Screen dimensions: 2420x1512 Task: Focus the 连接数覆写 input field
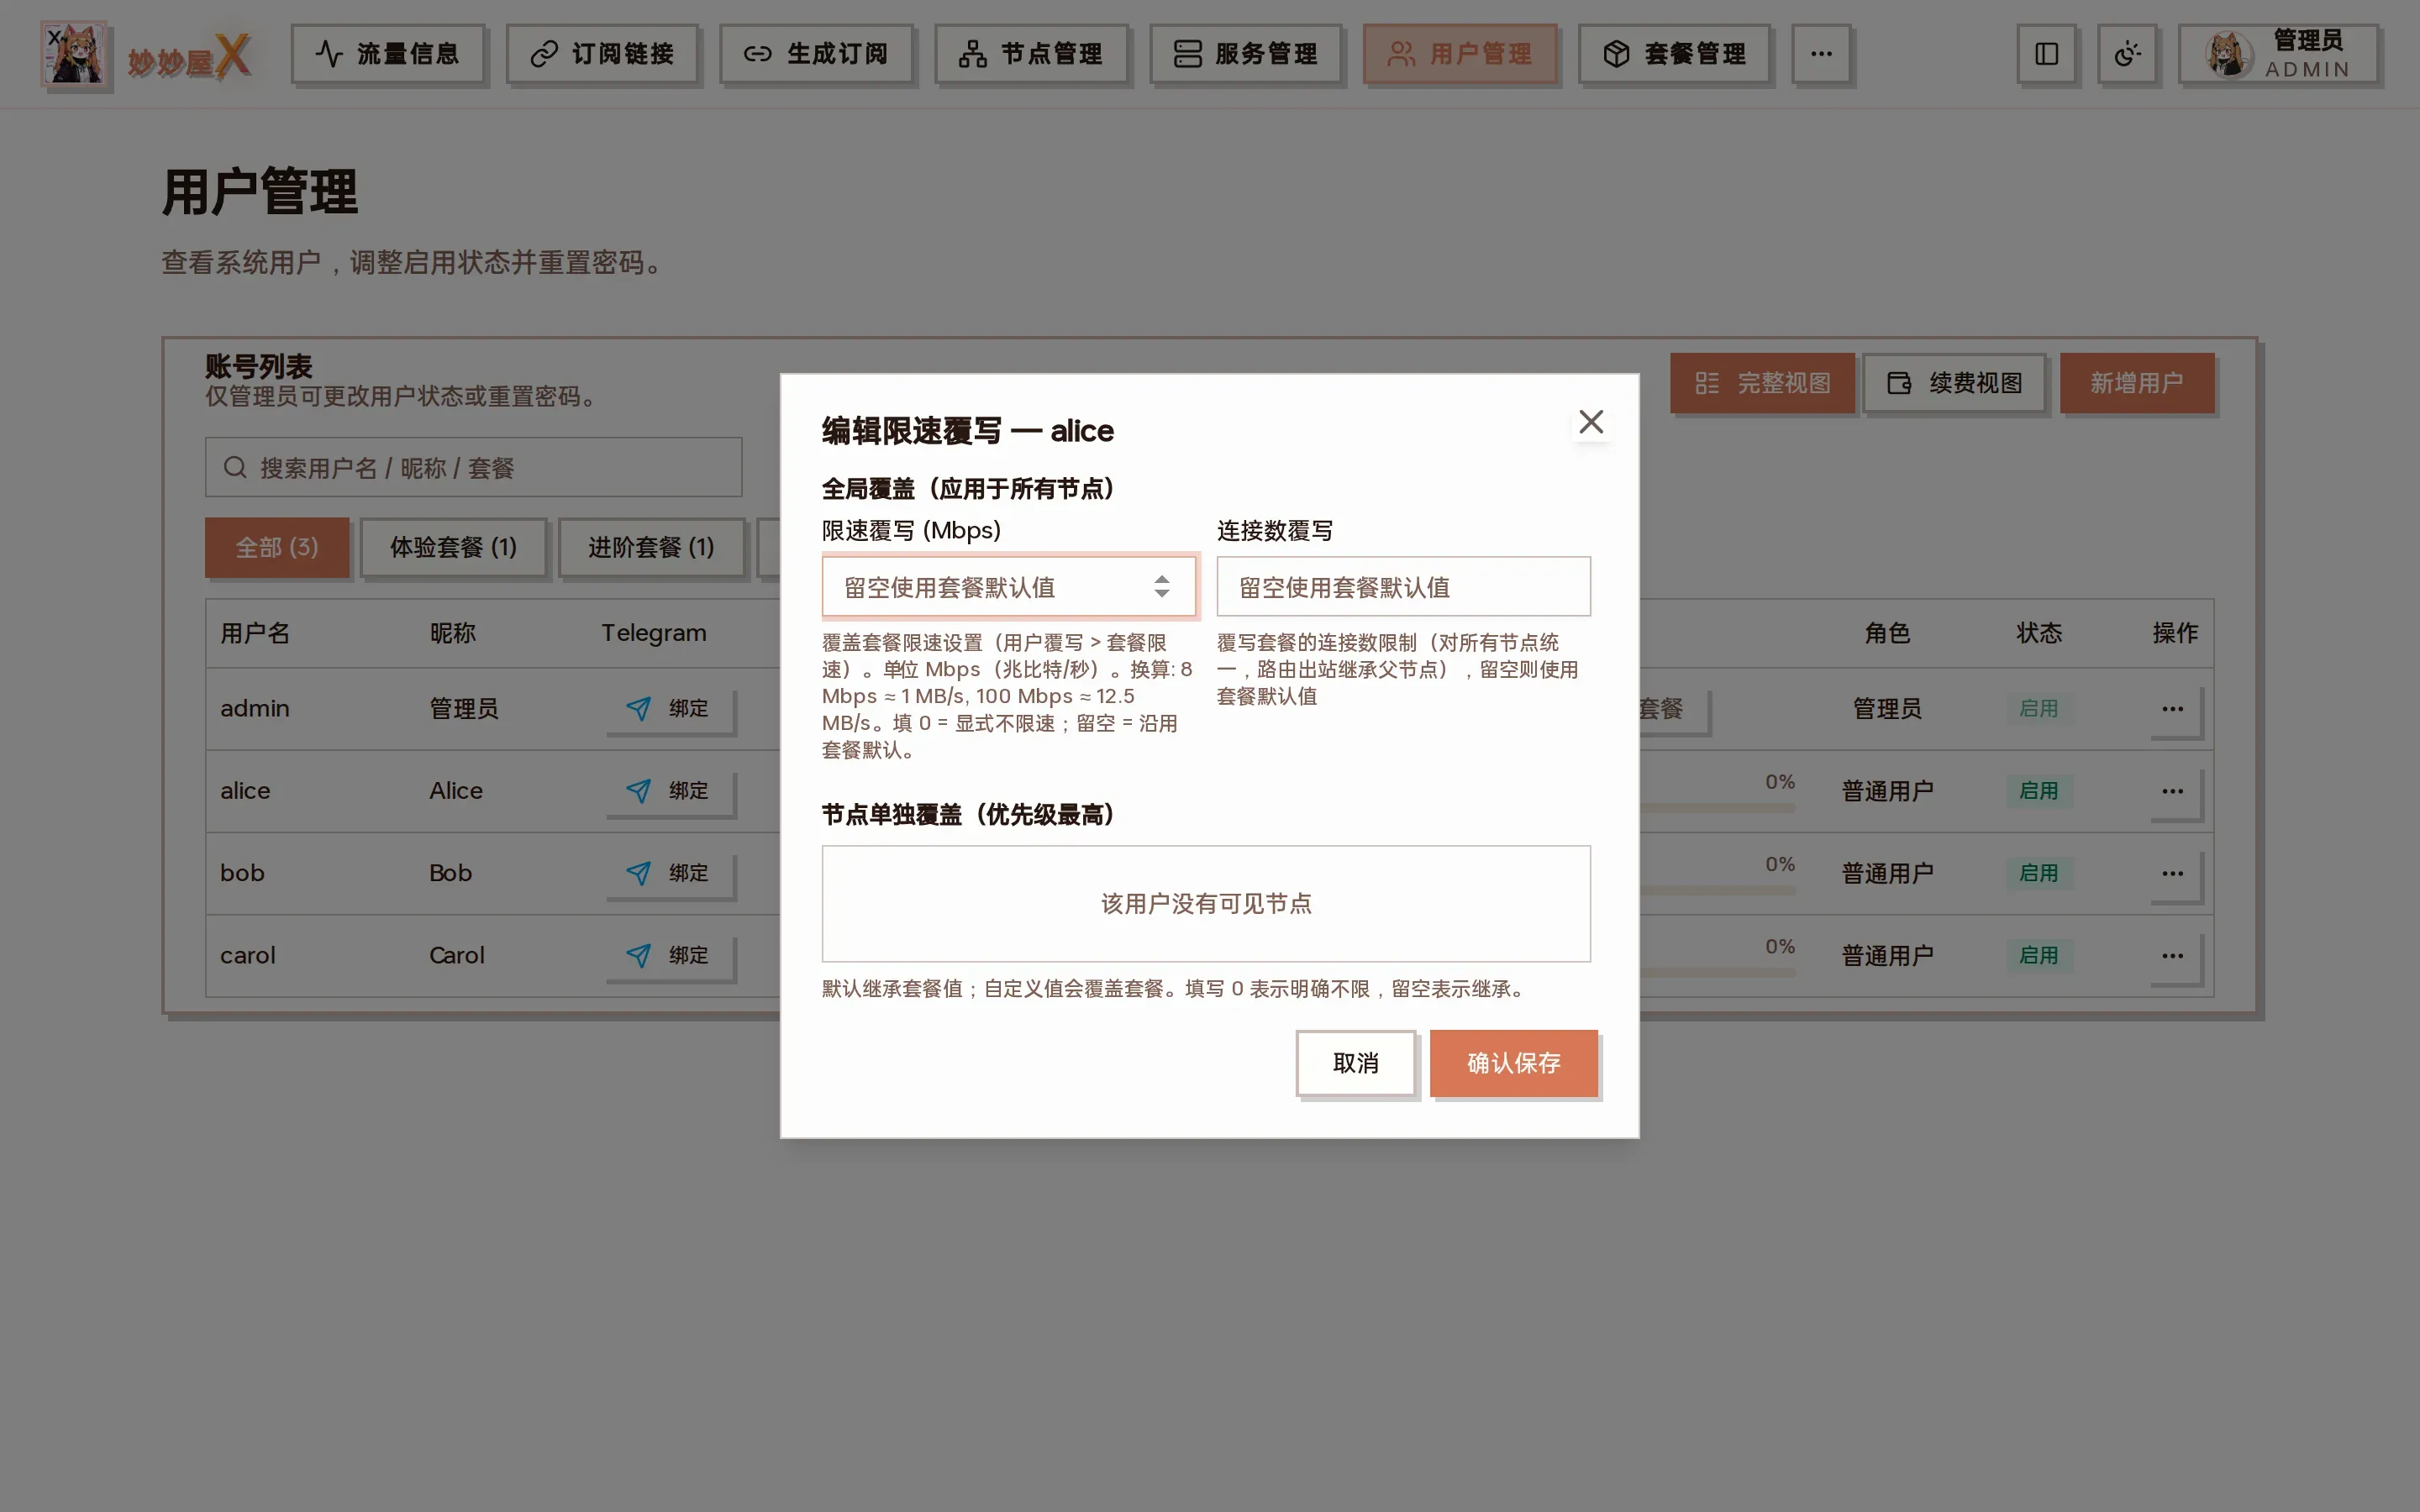1403,586
